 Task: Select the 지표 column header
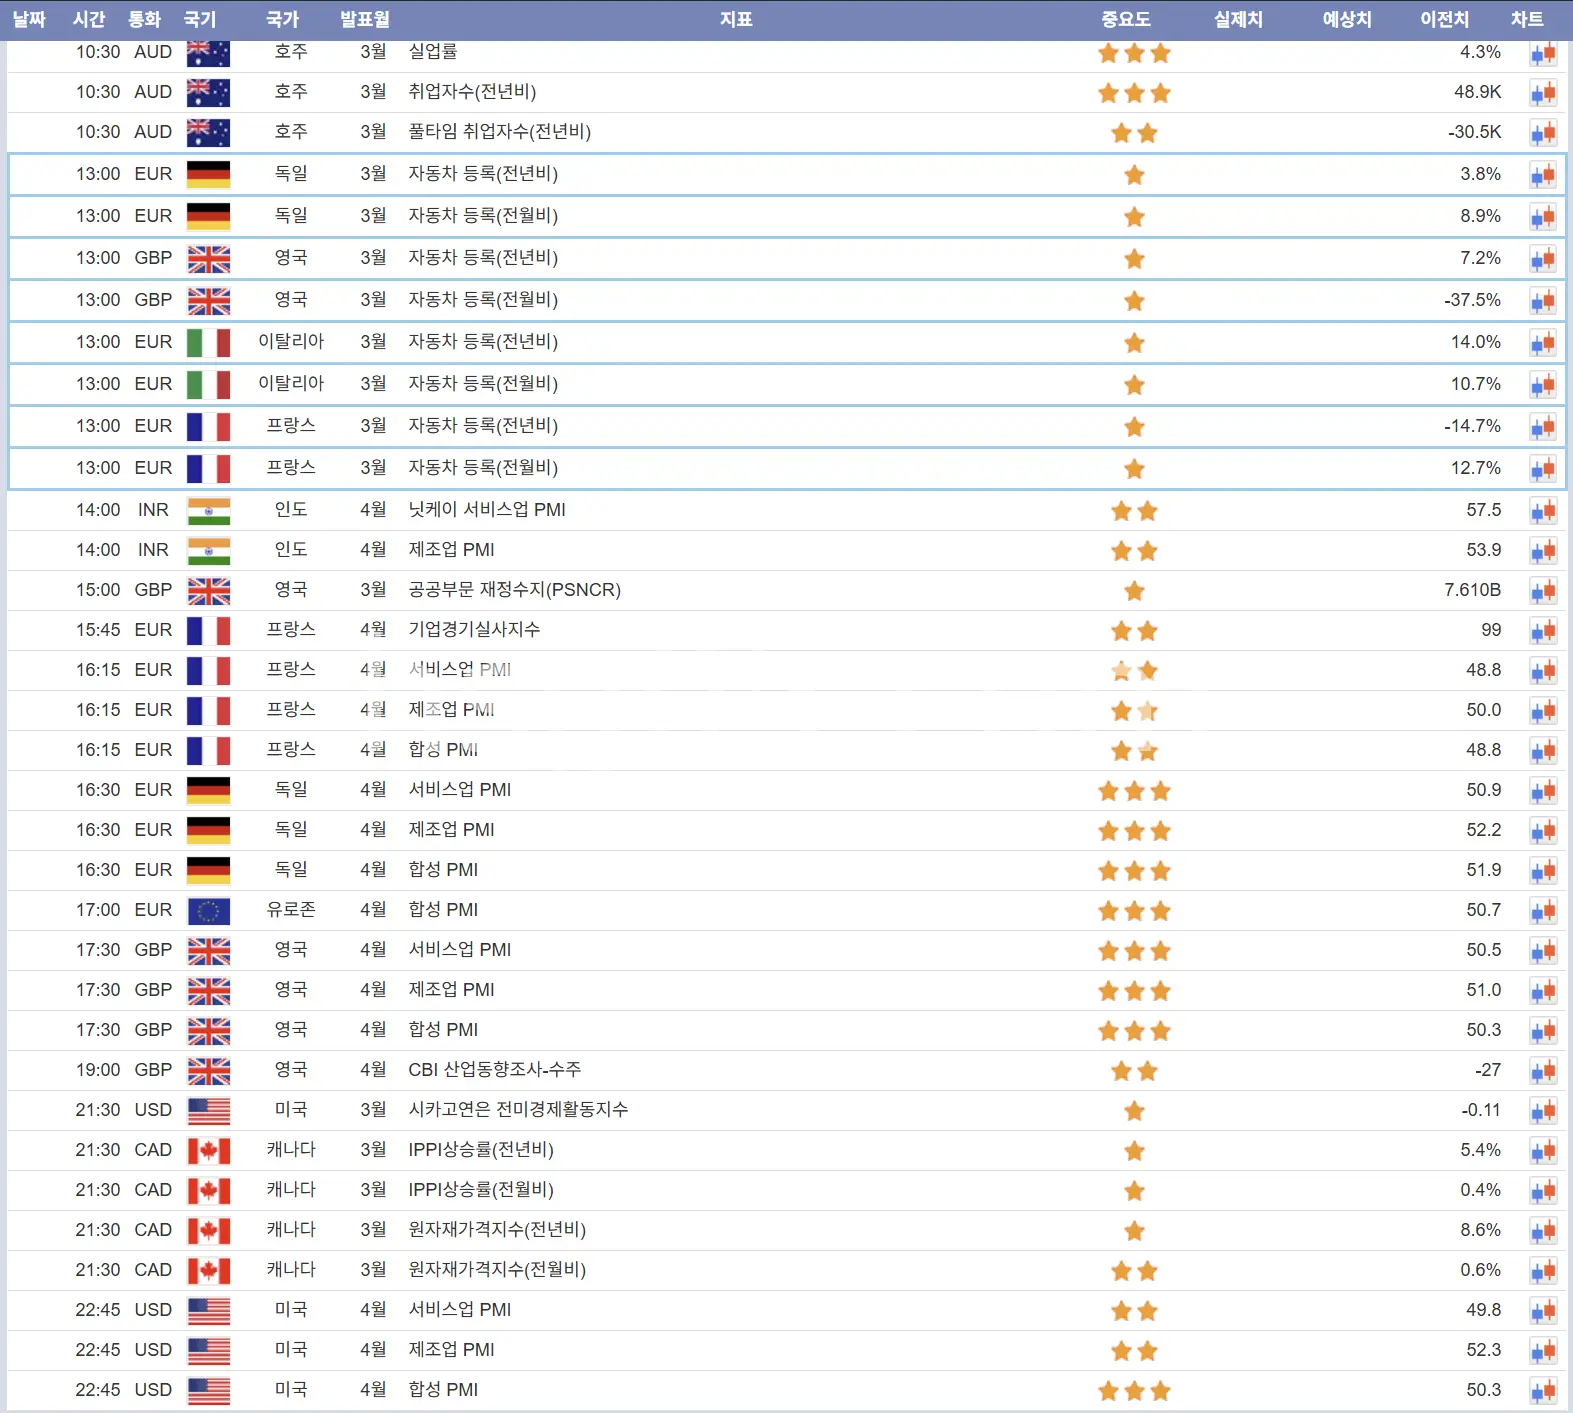736,19
